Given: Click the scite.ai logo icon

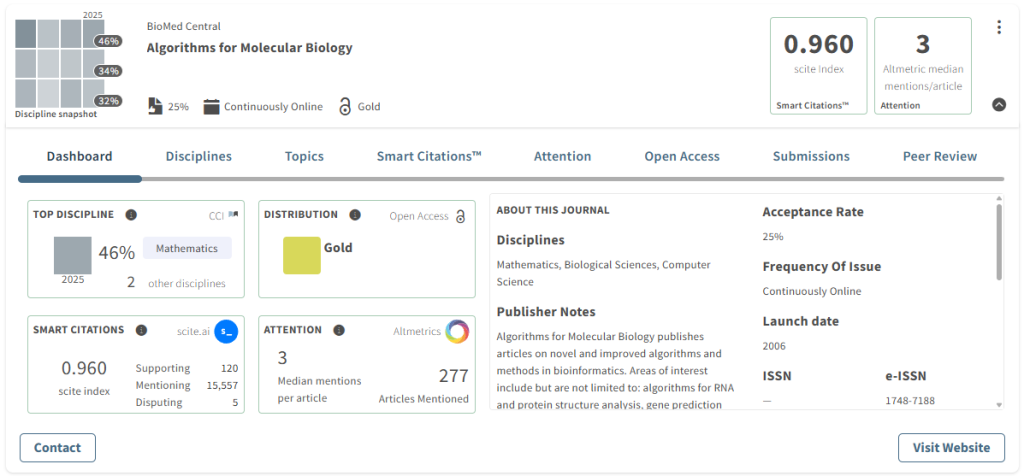Looking at the screenshot, I should 226,332.
